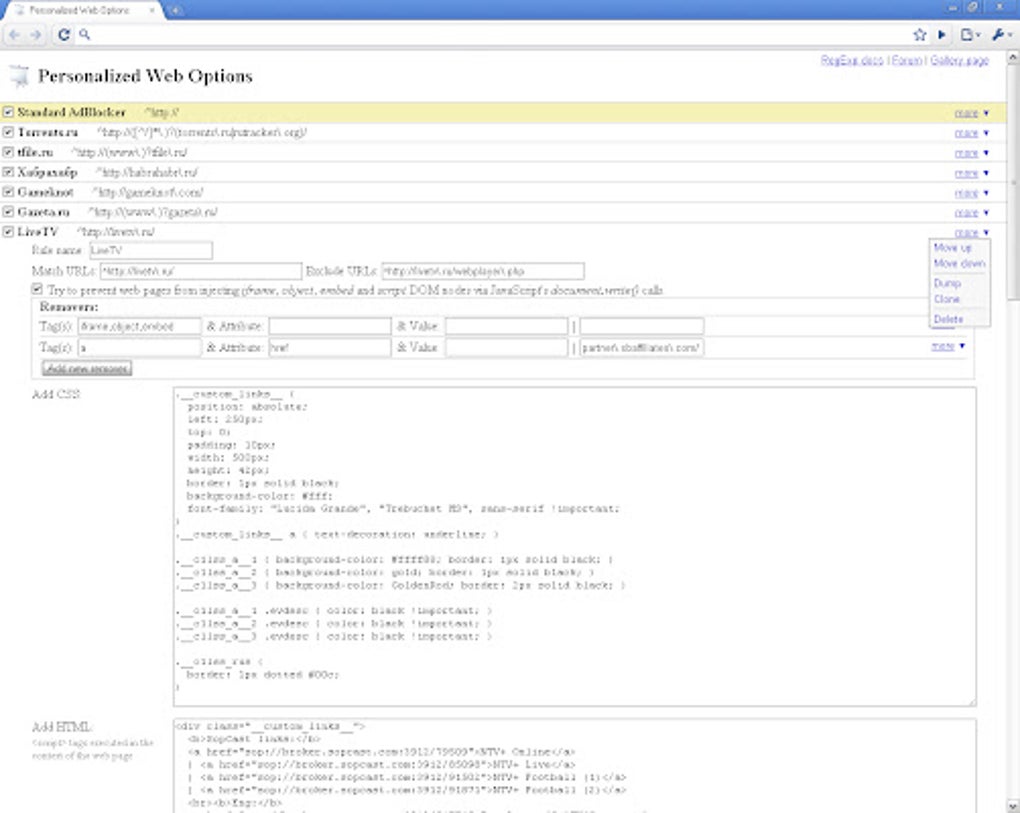The image size is (1020, 813).
Task: Click the back navigation arrow
Action: point(13,35)
